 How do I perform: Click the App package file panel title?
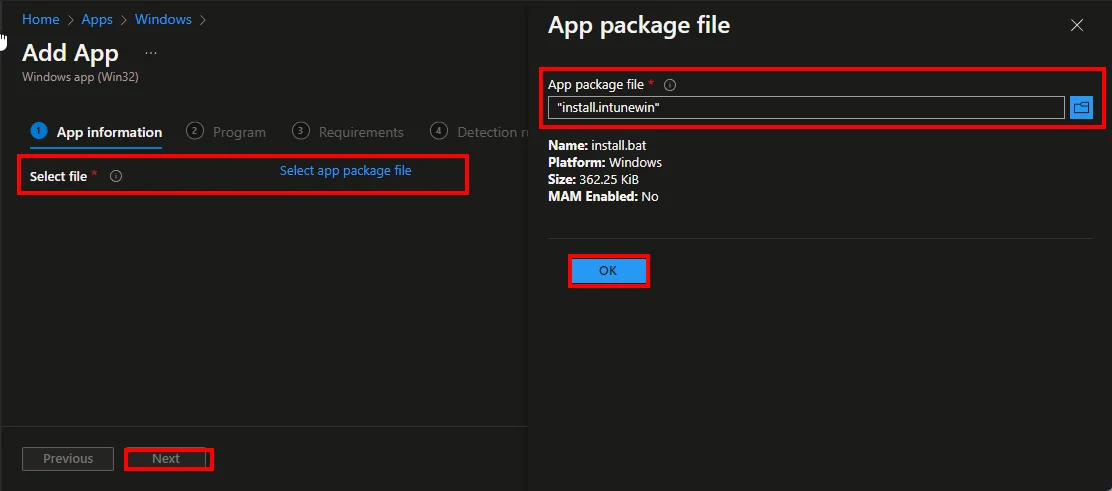pos(639,26)
